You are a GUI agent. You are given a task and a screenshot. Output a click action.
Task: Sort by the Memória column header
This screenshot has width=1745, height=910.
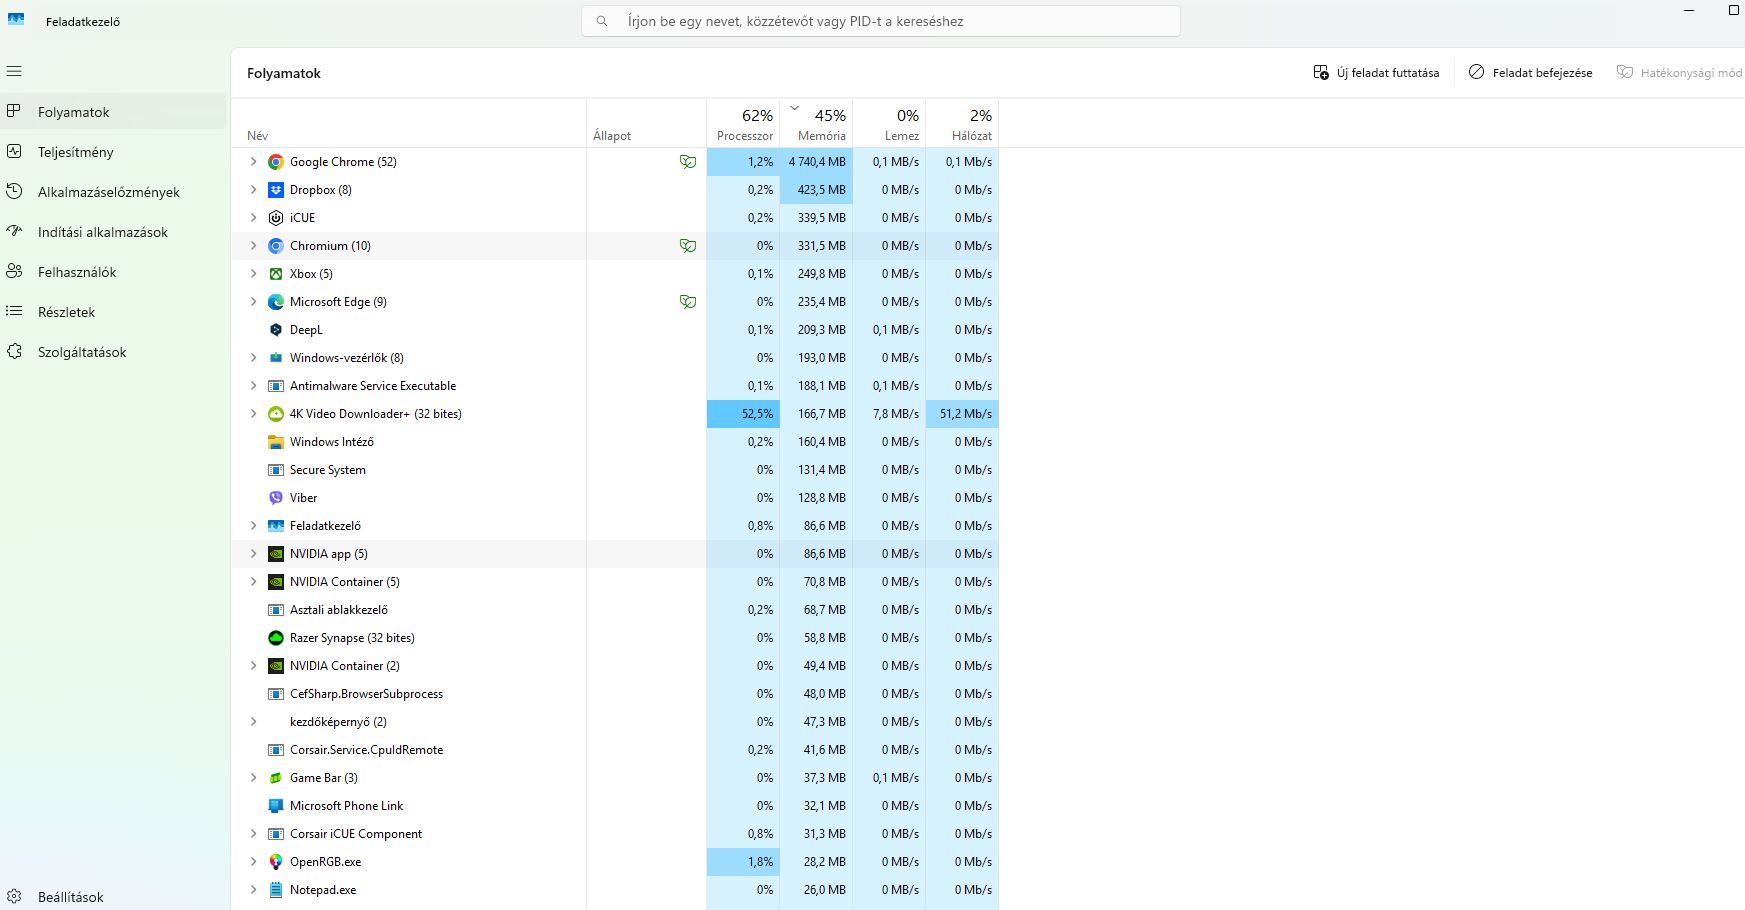816,123
